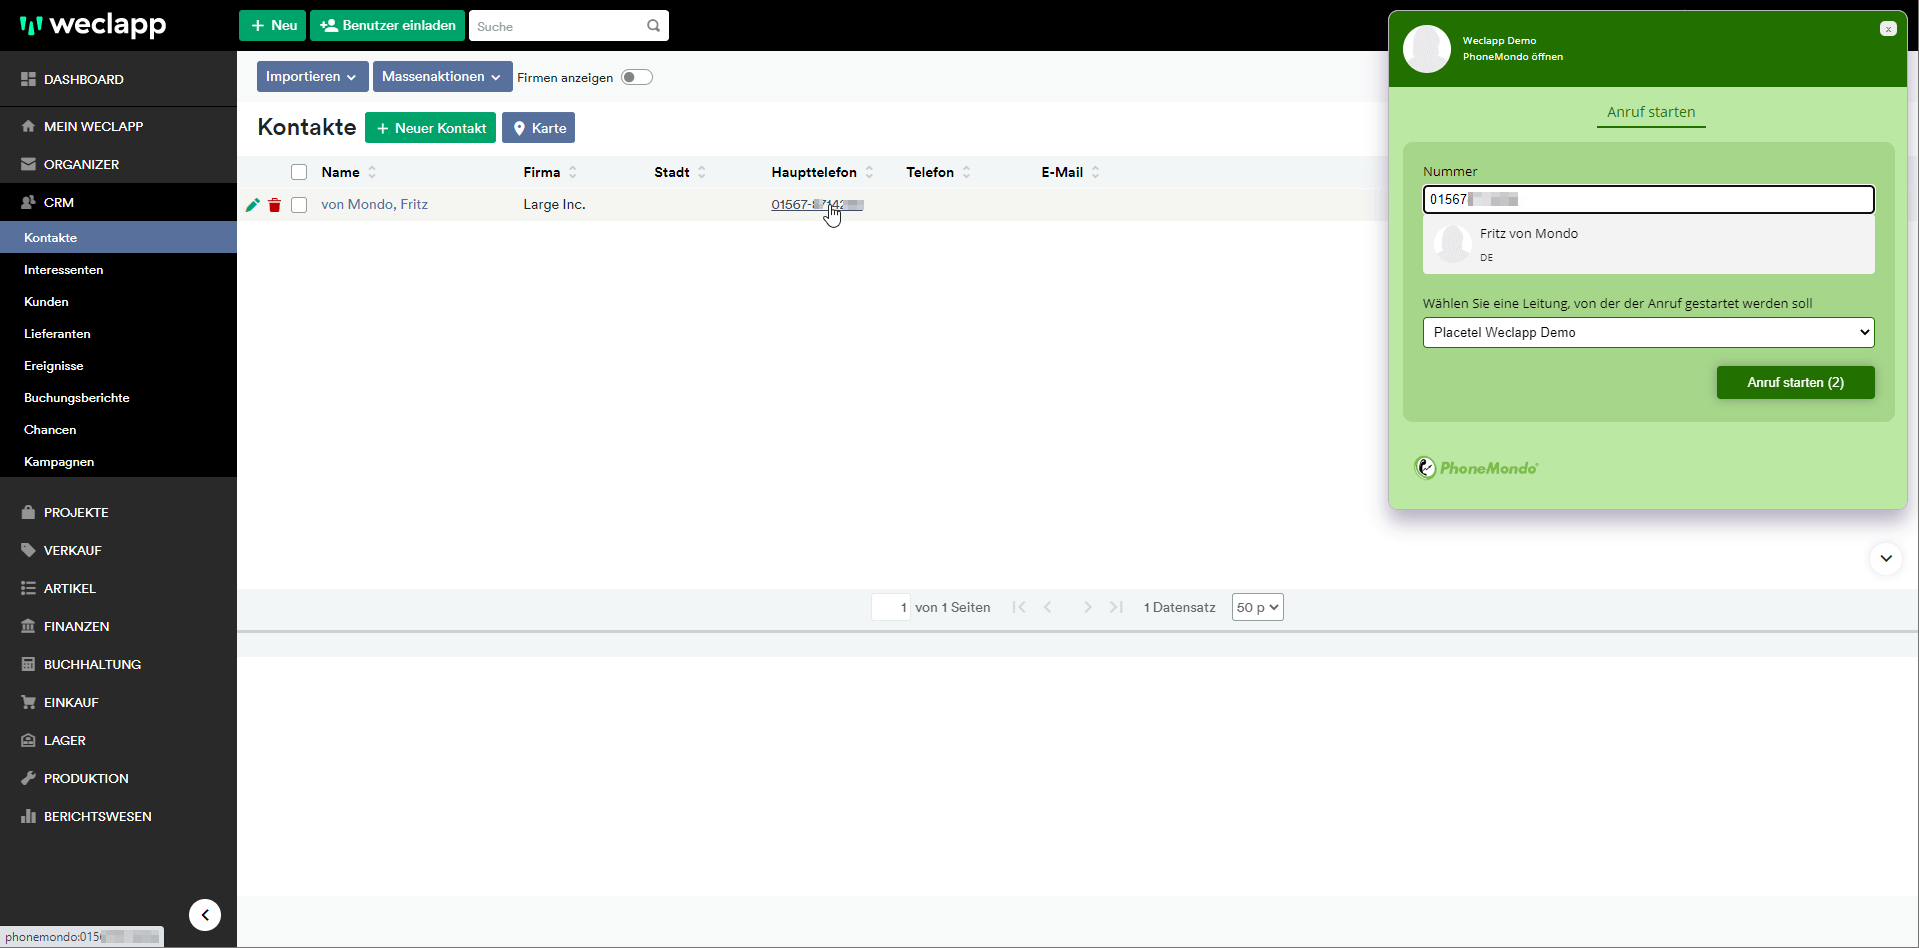Open the von Mondo, Fritz contact link
1919x948 pixels.
374,204
